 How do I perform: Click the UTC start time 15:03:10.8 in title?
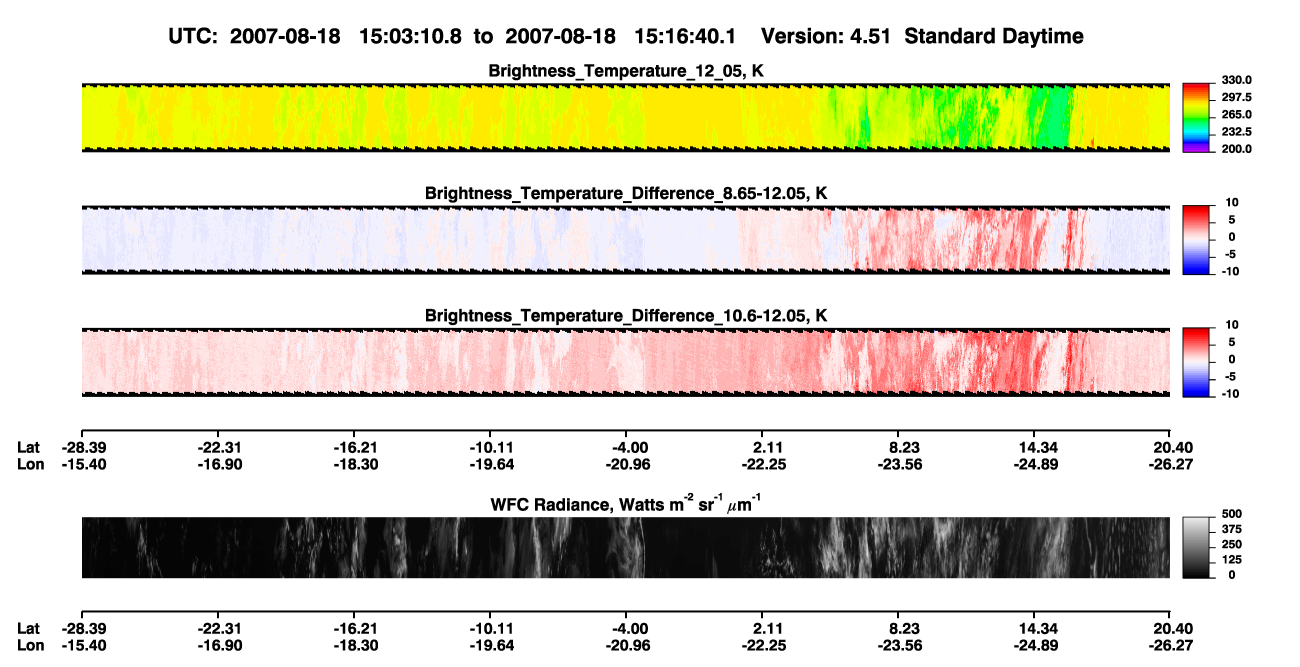[412, 36]
